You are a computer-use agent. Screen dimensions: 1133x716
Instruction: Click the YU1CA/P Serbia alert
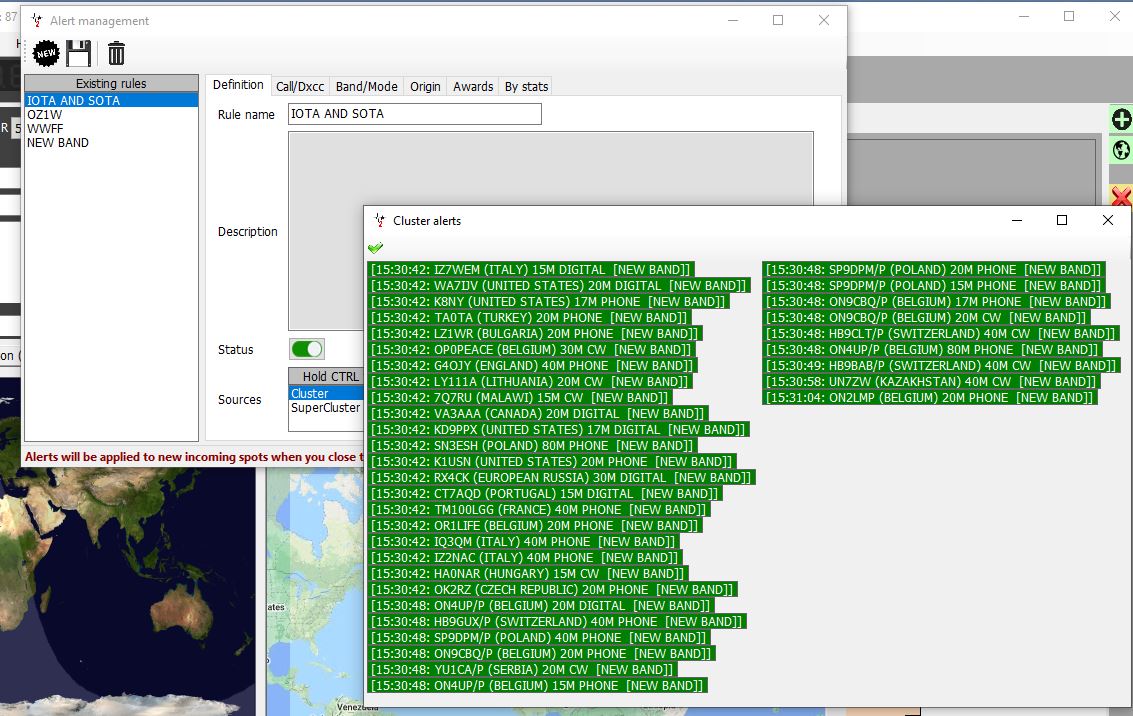(522, 670)
